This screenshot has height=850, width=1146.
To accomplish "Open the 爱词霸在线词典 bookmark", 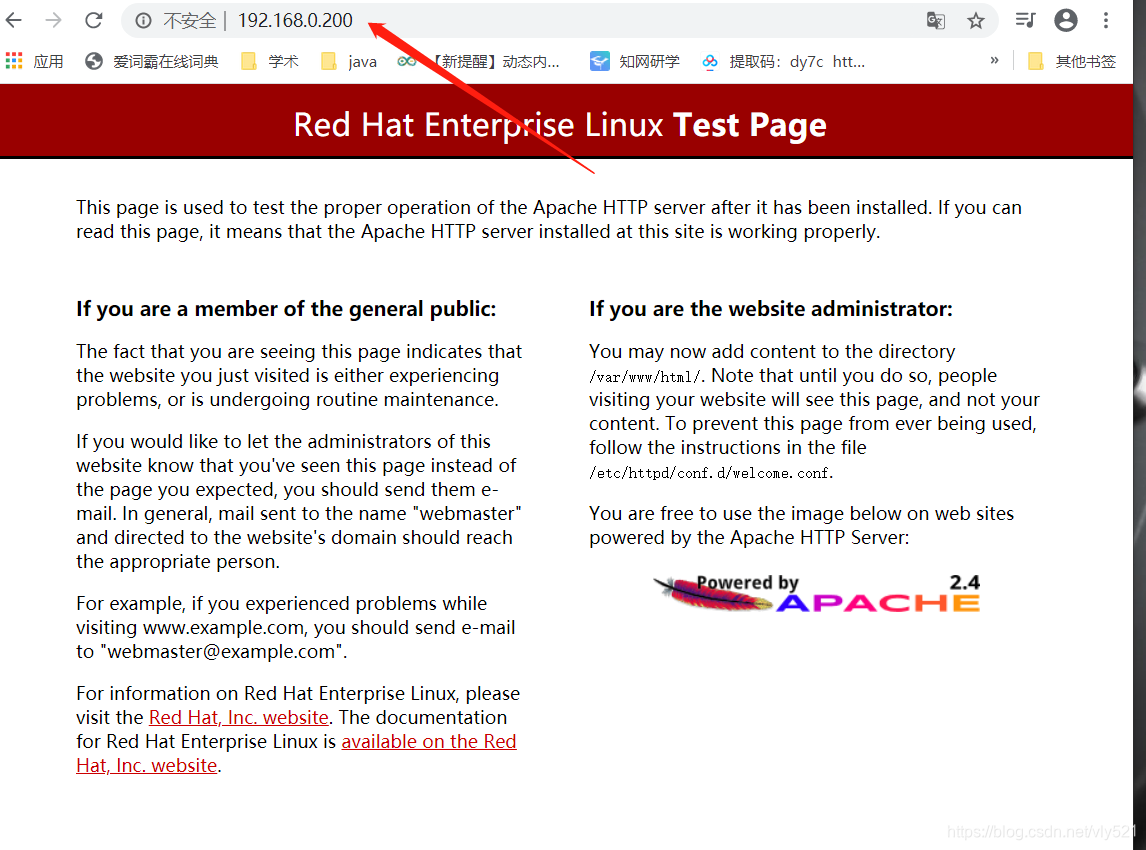I will 152,61.
